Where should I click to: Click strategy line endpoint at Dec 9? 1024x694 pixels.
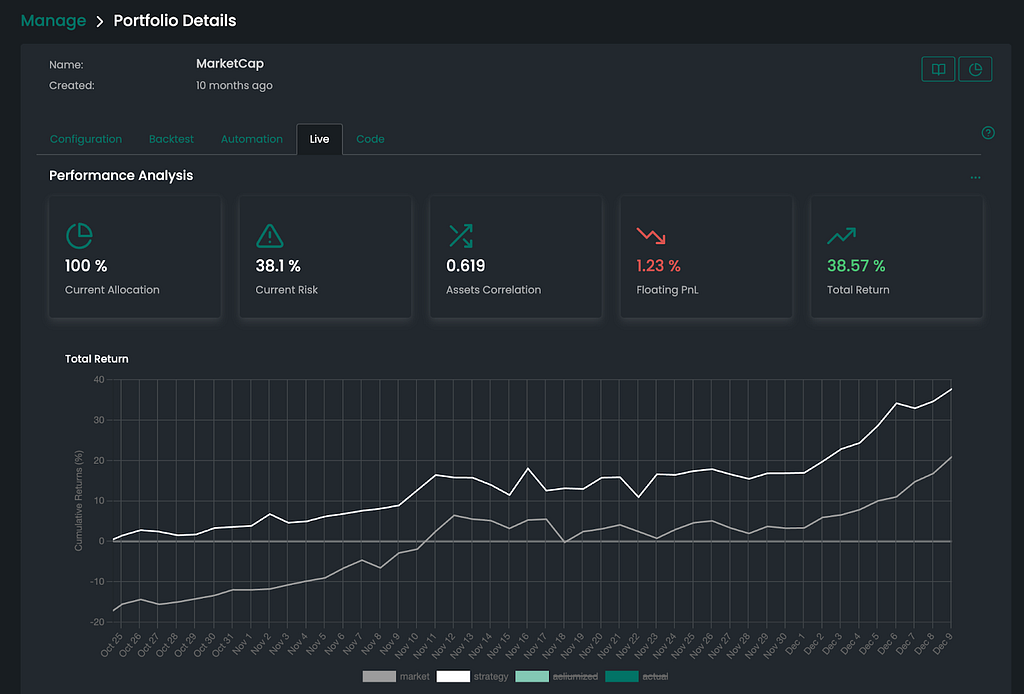click(951, 389)
